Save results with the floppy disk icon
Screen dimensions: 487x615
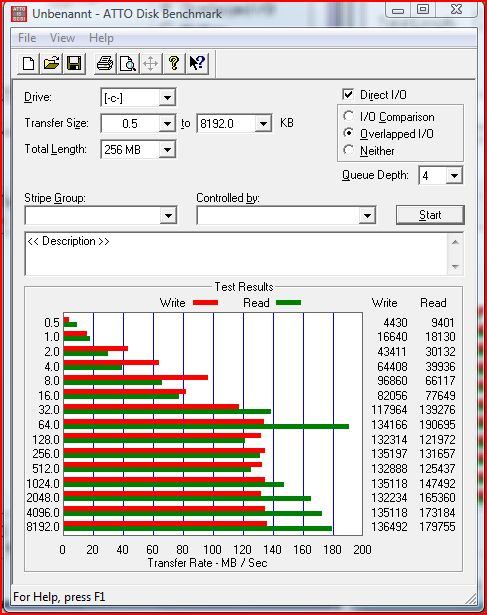pos(74,63)
